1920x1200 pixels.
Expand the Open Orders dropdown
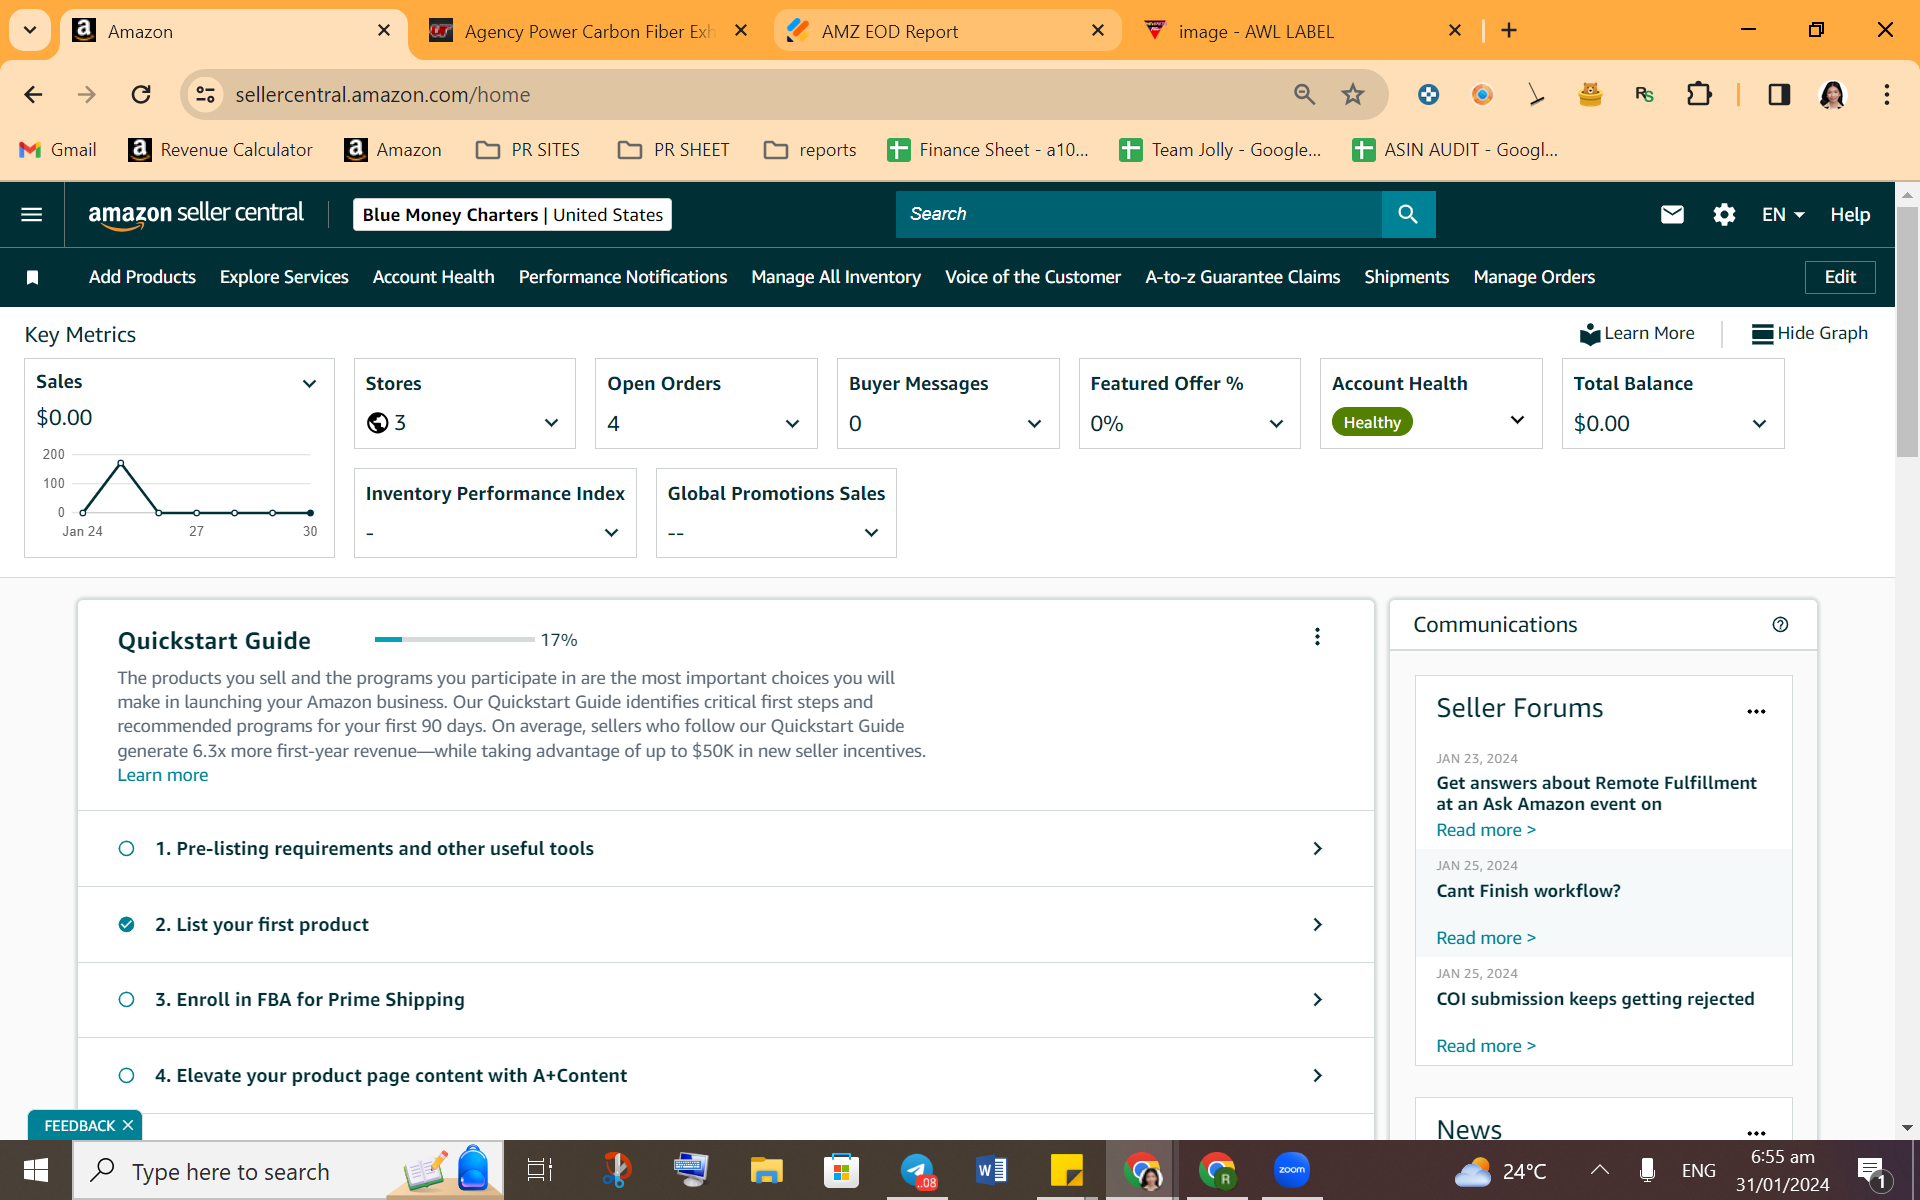(792, 424)
